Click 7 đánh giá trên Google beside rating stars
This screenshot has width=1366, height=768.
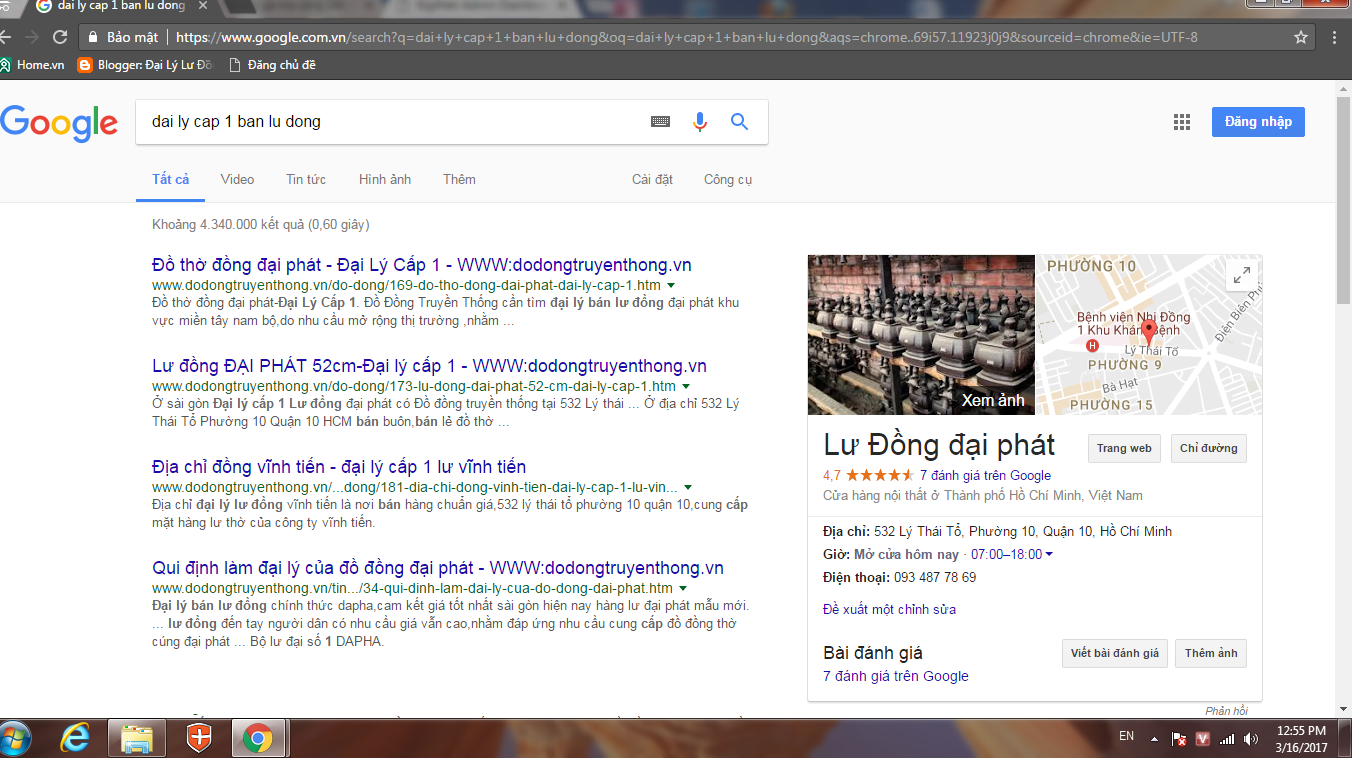point(985,475)
